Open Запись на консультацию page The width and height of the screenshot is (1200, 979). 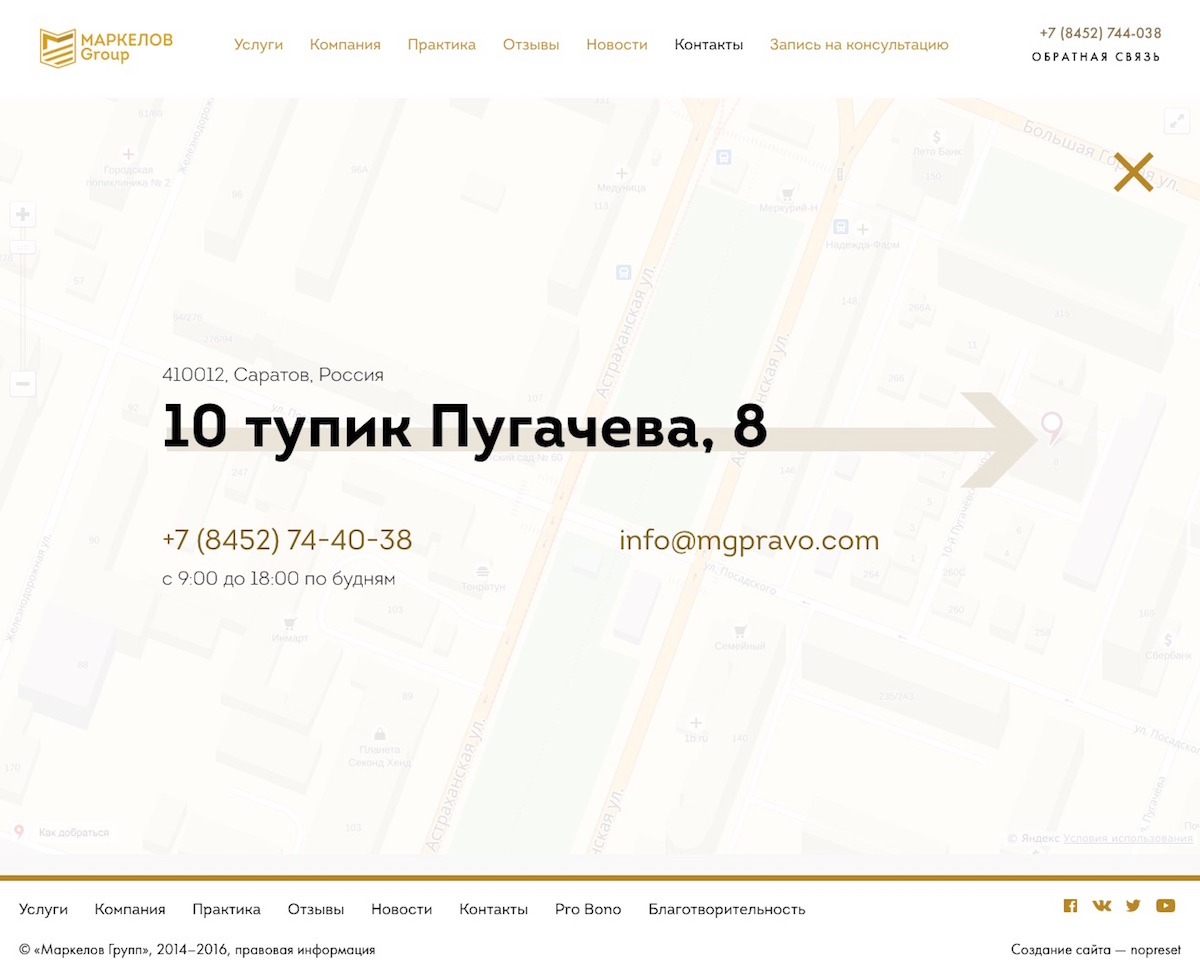(858, 45)
